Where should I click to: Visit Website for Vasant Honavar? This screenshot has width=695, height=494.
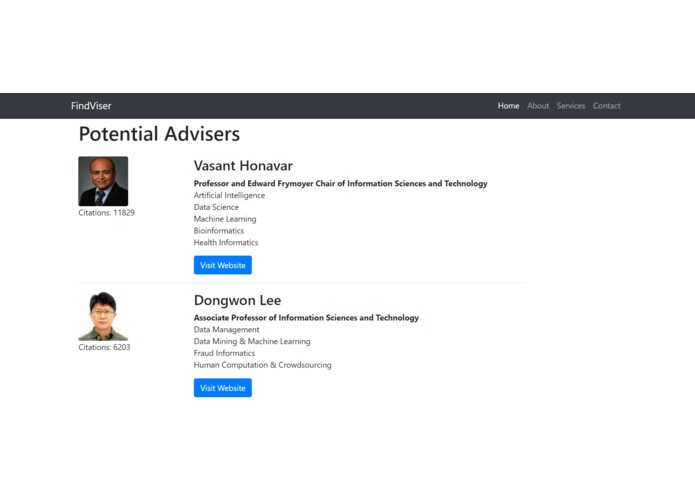(223, 265)
